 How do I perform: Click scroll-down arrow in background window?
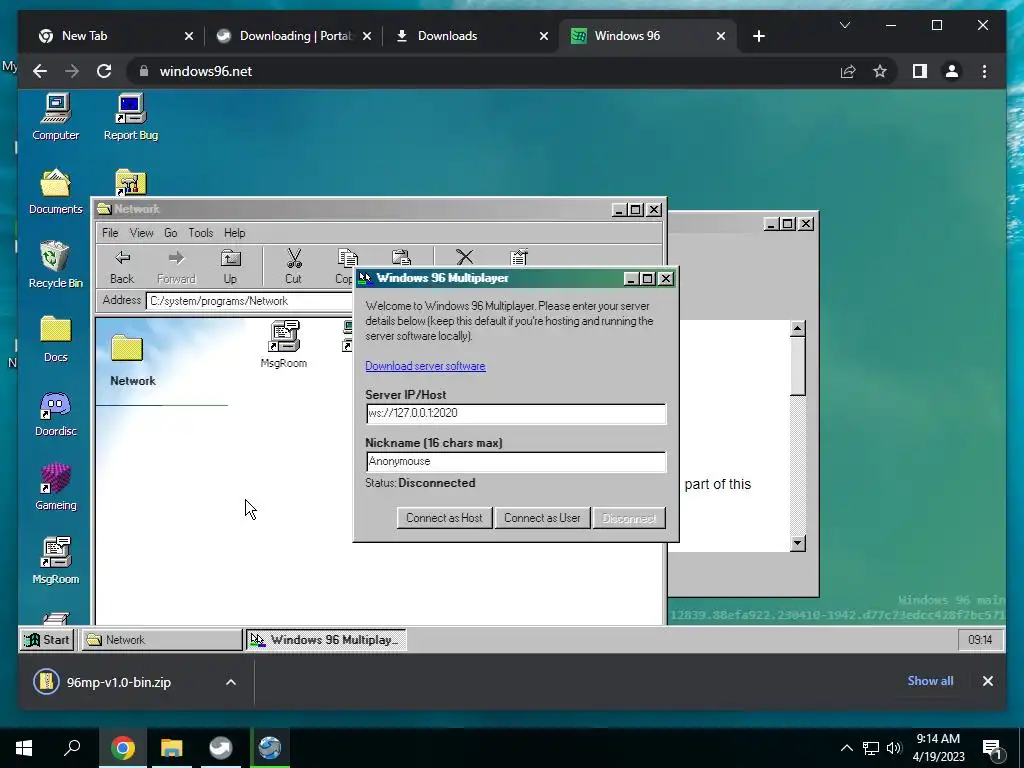797,543
